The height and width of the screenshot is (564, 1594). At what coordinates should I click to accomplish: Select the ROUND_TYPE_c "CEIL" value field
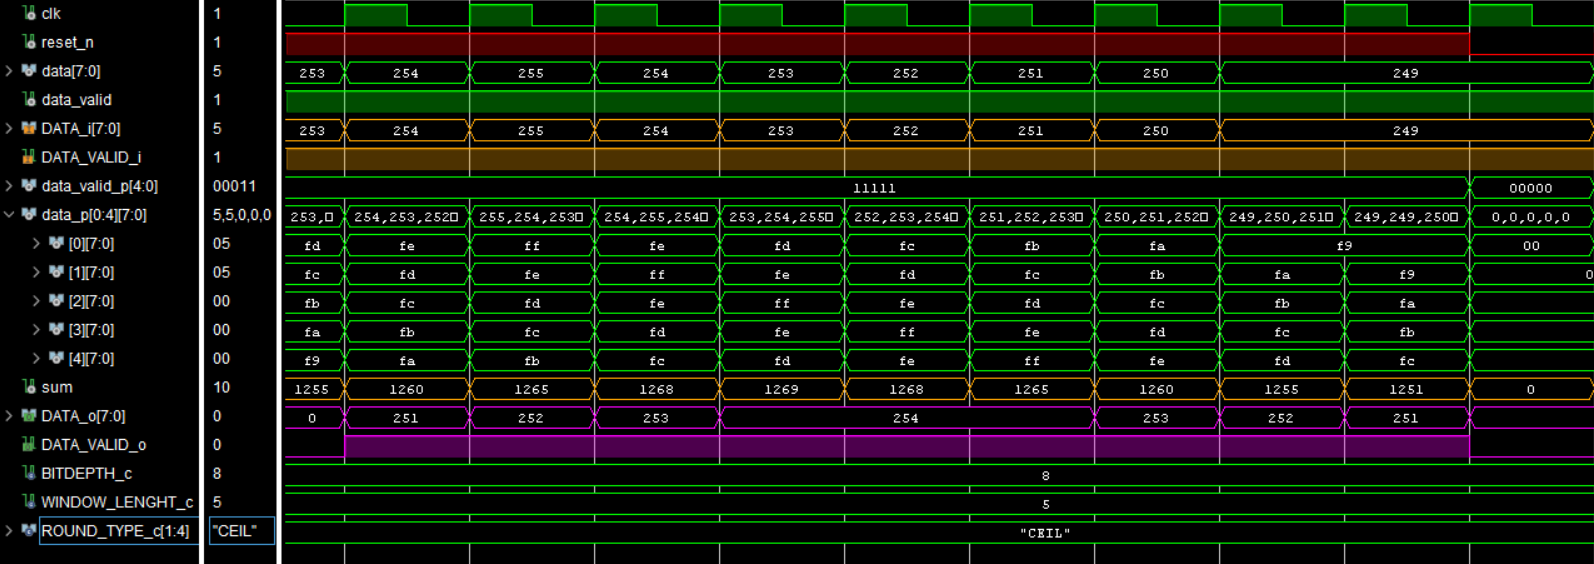(x=241, y=531)
